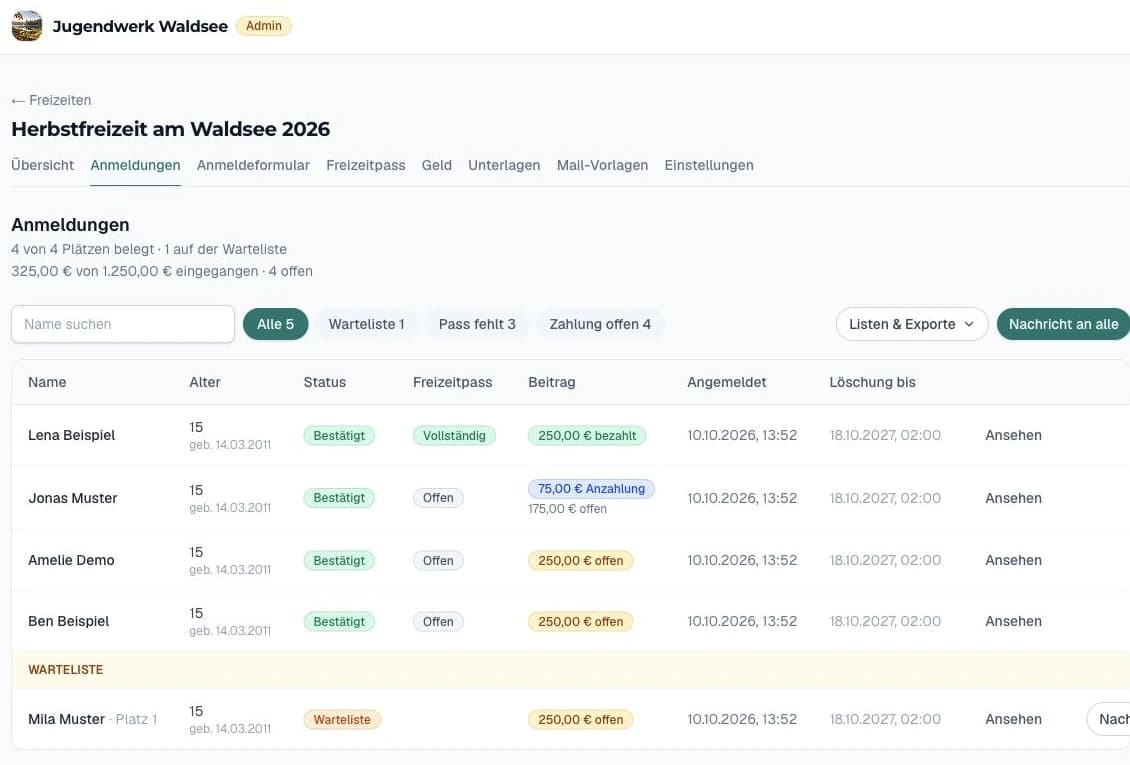Go to the Geld tab
This screenshot has height=765, width=1130.
[x=437, y=165]
